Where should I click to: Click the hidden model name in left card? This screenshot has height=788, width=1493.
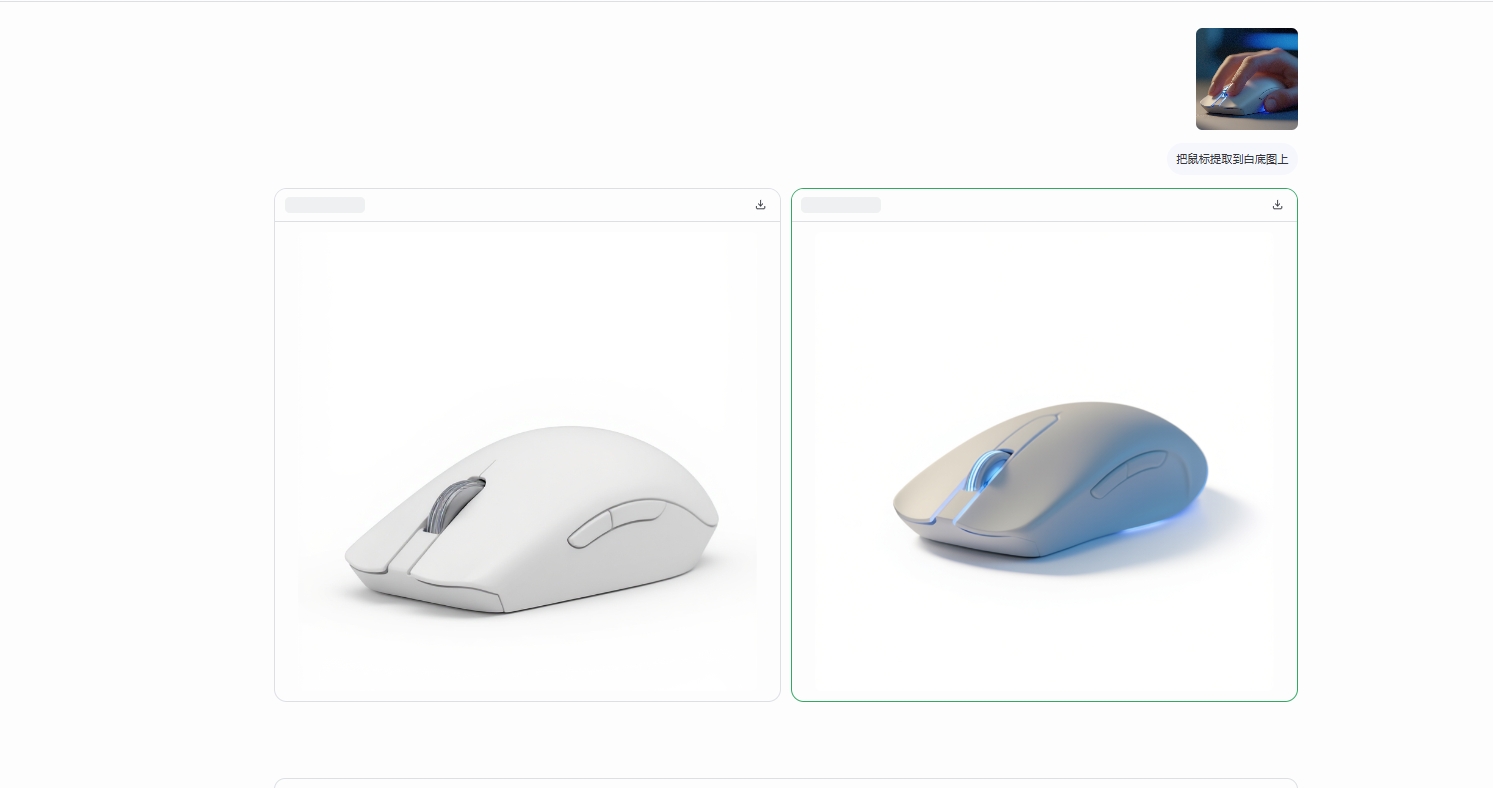click(325, 205)
